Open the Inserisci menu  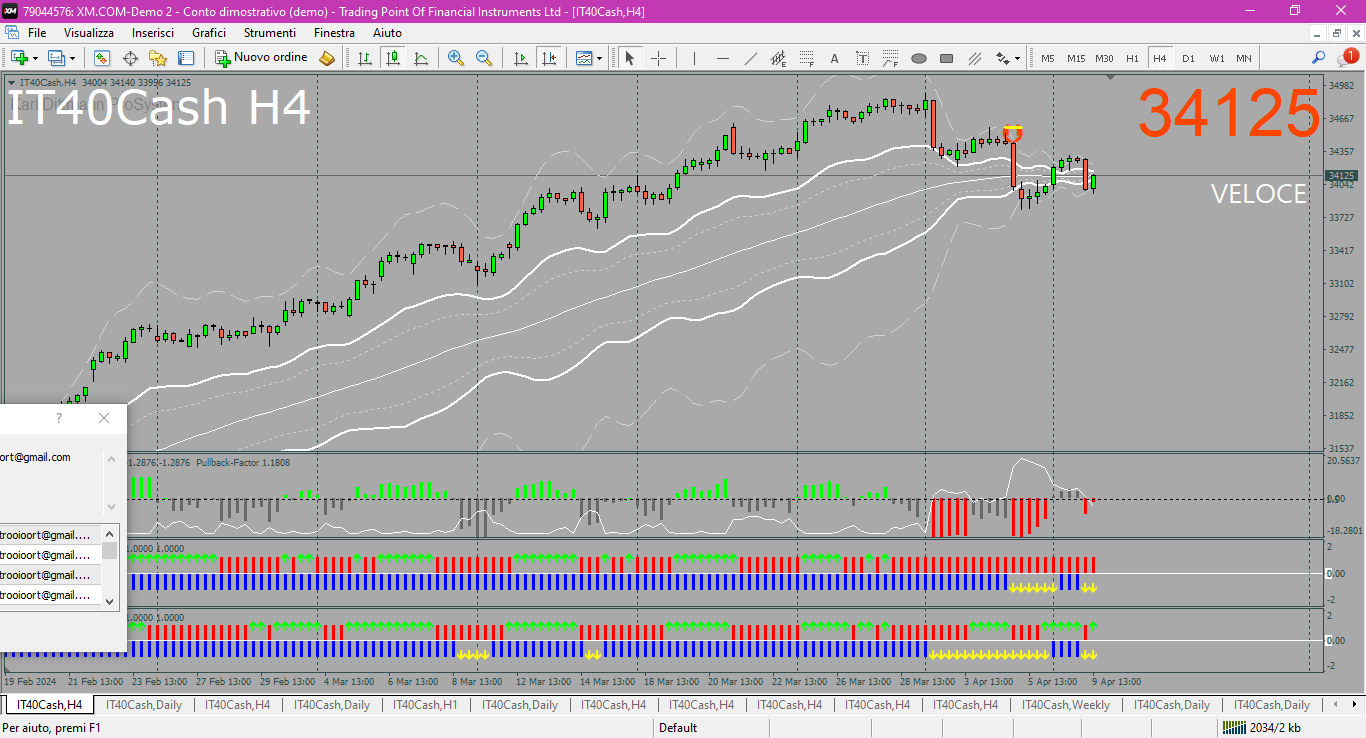[x=153, y=33]
